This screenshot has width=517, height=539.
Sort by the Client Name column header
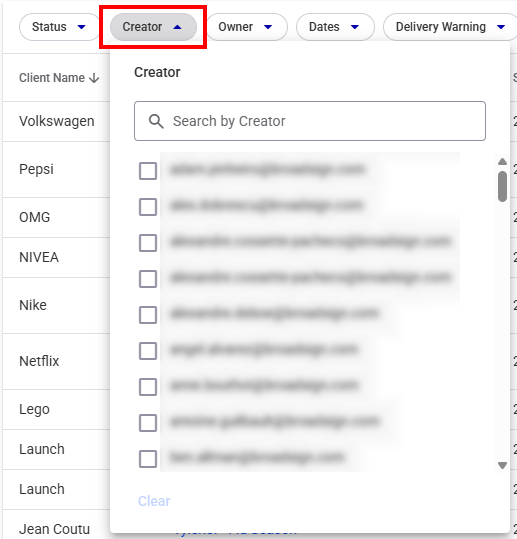[x=52, y=78]
